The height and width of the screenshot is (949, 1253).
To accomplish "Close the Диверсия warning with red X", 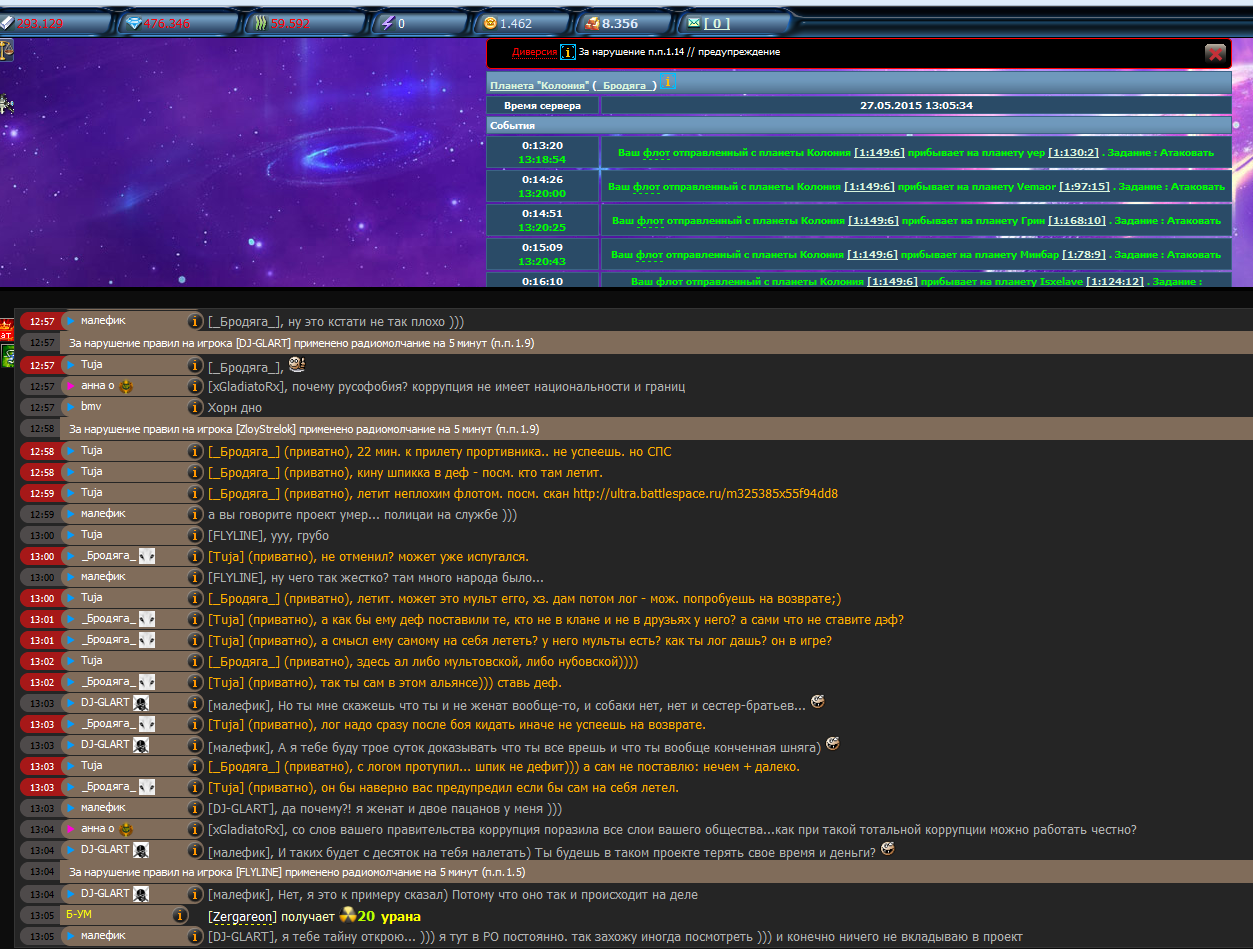I will pyautogui.click(x=1215, y=54).
